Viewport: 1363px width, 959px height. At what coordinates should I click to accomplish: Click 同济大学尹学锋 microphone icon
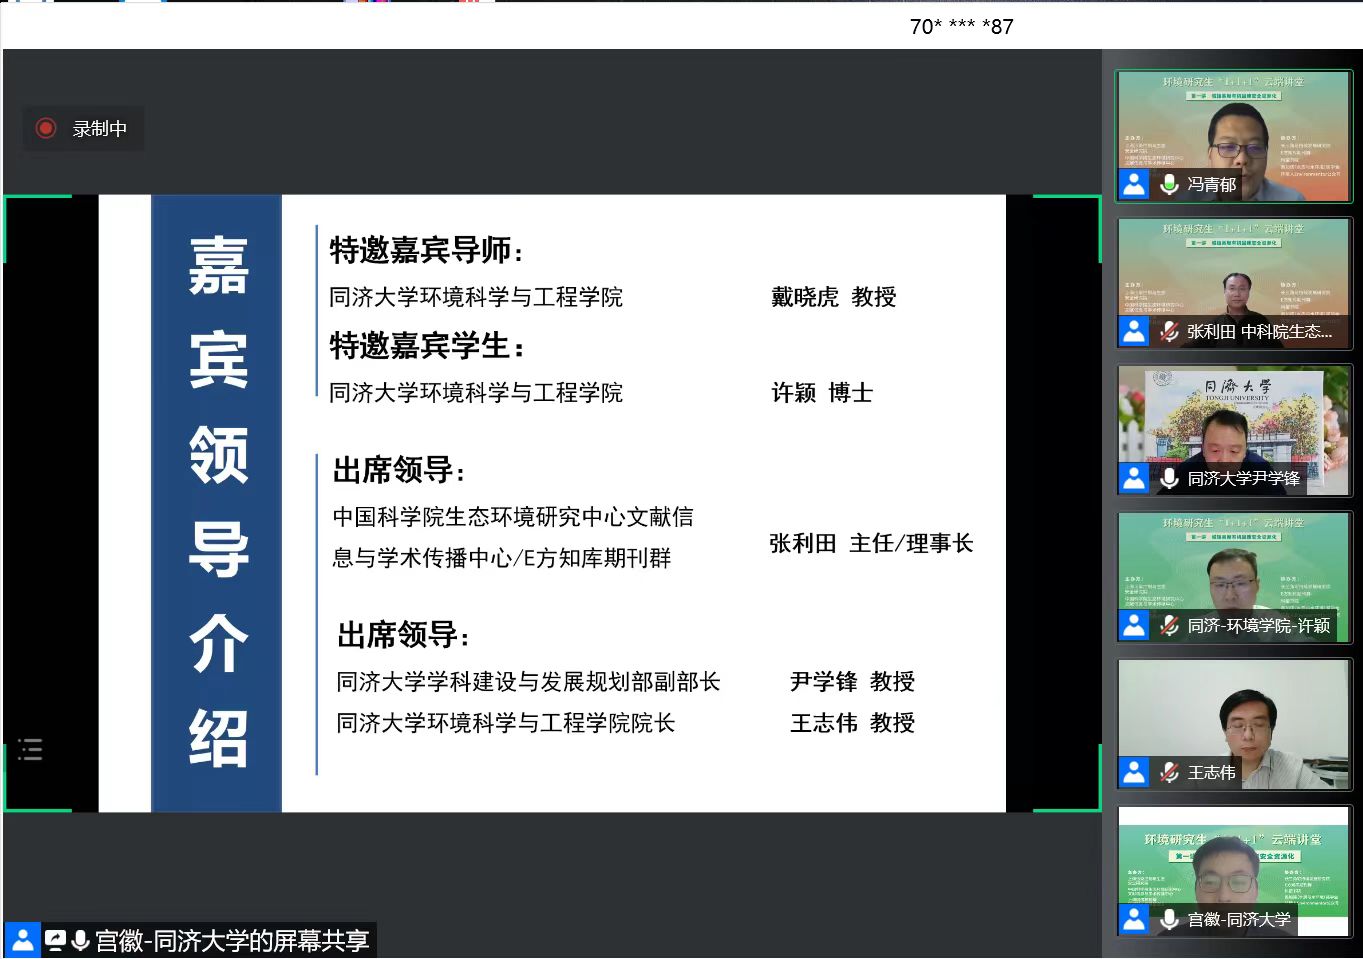click(1169, 479)
